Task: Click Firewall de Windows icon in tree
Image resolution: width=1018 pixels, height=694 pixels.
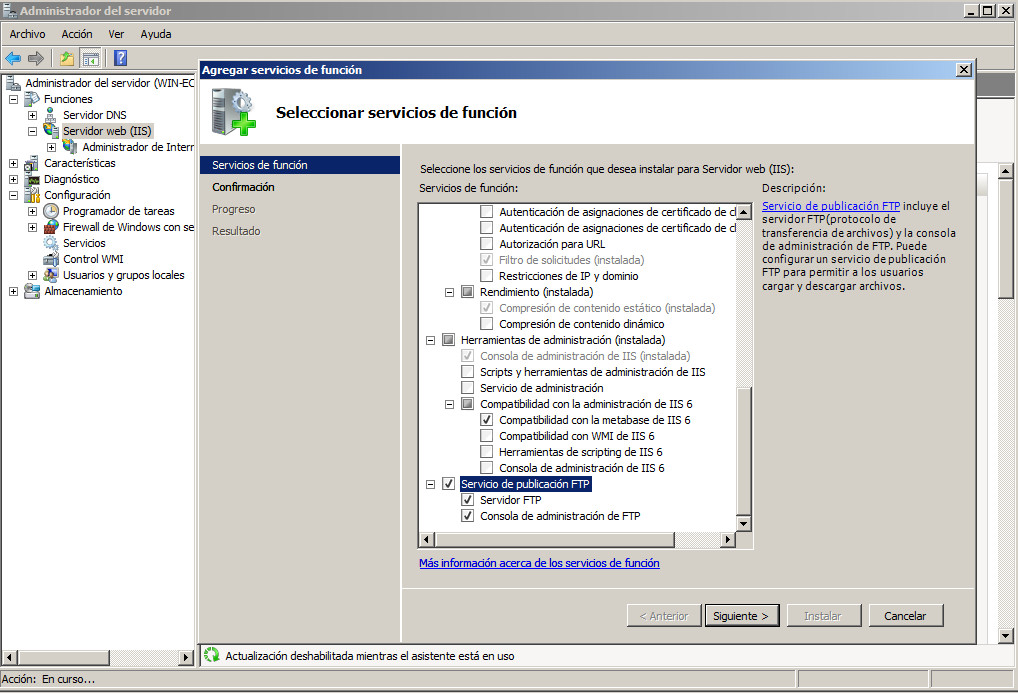Action: tap(51, 227)
